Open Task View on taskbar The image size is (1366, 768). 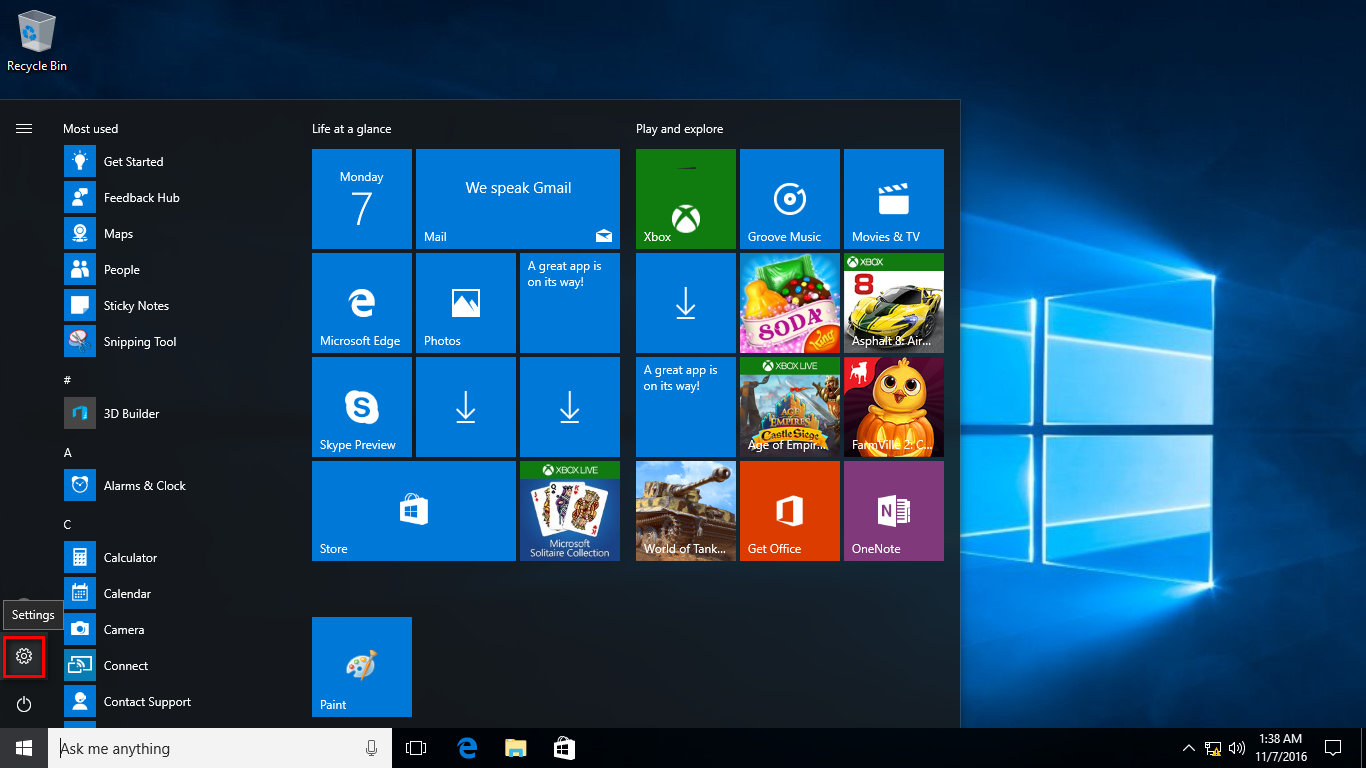point(416,748)
